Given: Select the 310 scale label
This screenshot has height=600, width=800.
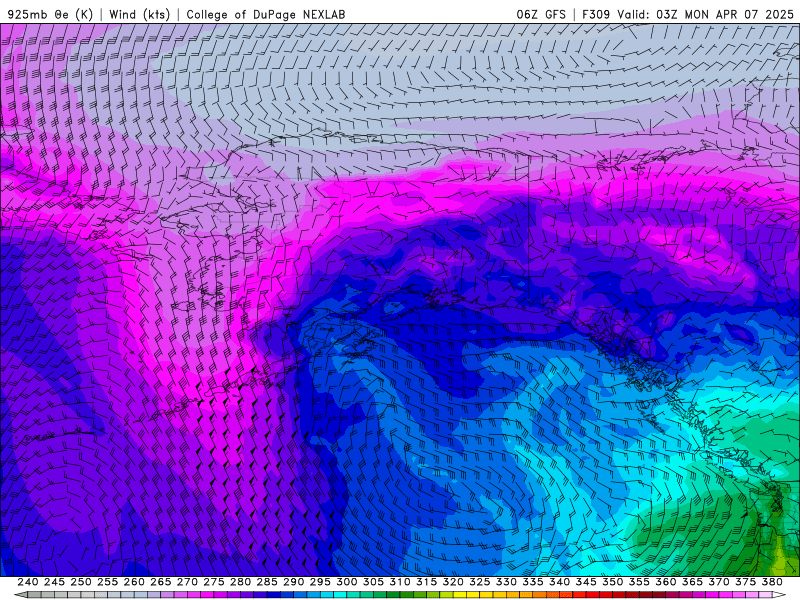Looking at the screenshot, I should click(x=400, y=582).
